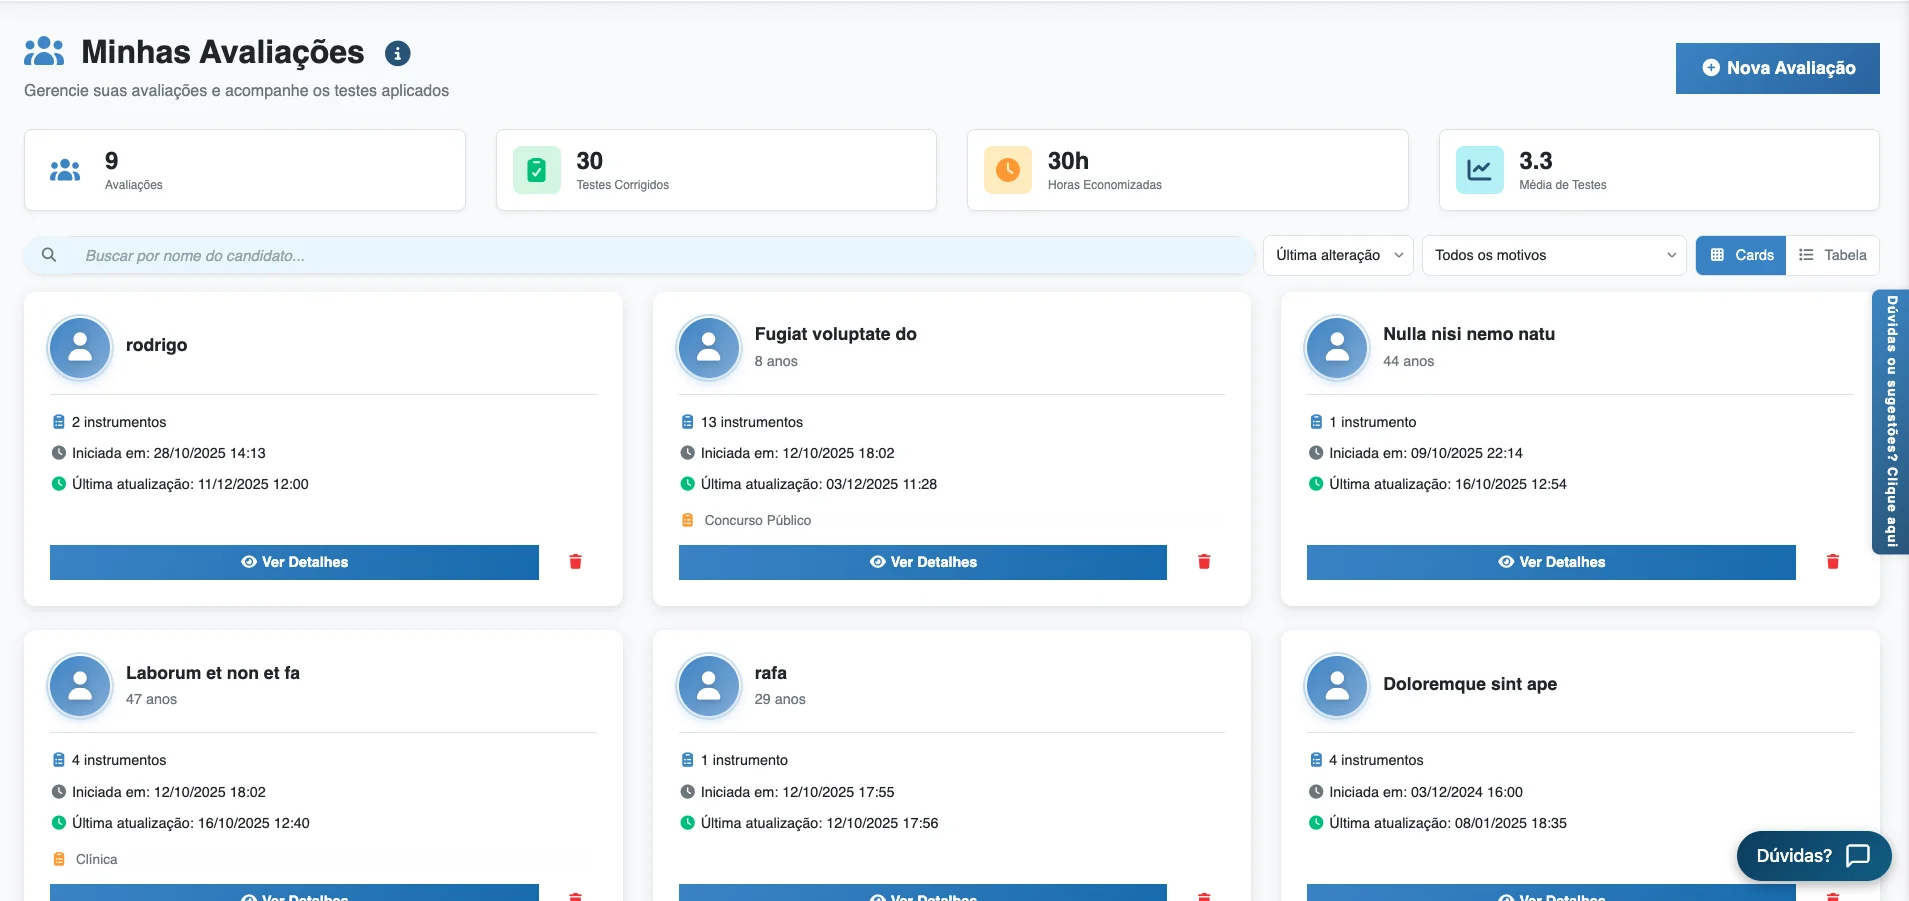1909x901 pixels.
Task: Open the Dúvidas? chat widget
Action: (x=1813, y=856)
